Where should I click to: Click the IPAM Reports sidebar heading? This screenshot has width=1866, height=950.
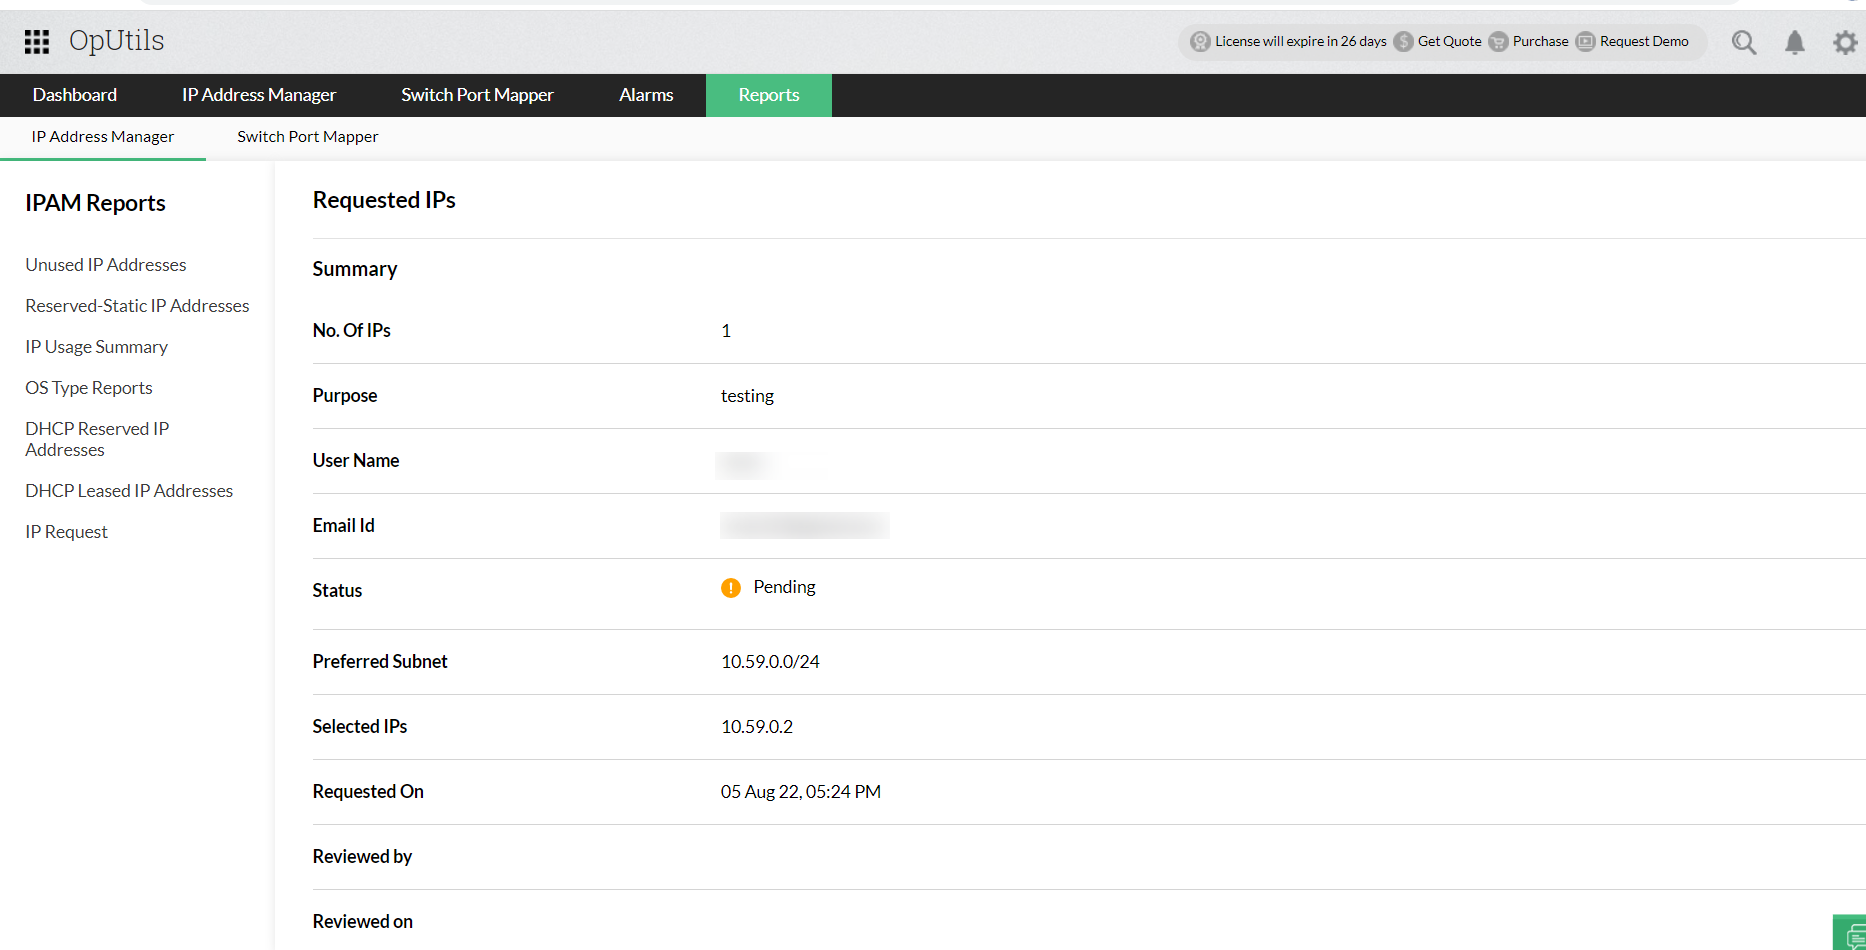(95, 203)
